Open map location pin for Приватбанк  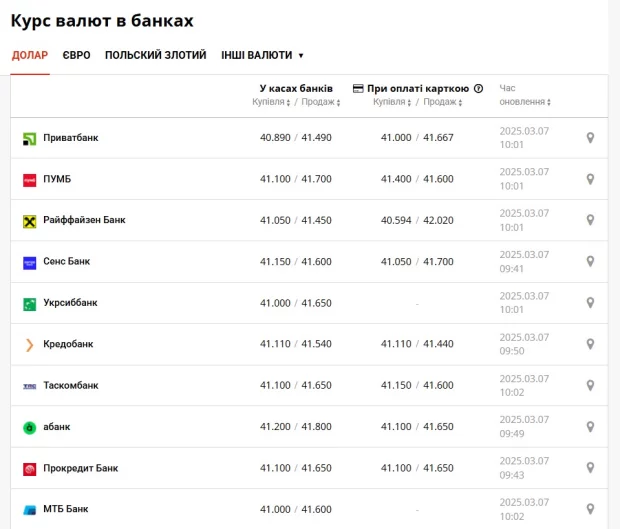590,138
